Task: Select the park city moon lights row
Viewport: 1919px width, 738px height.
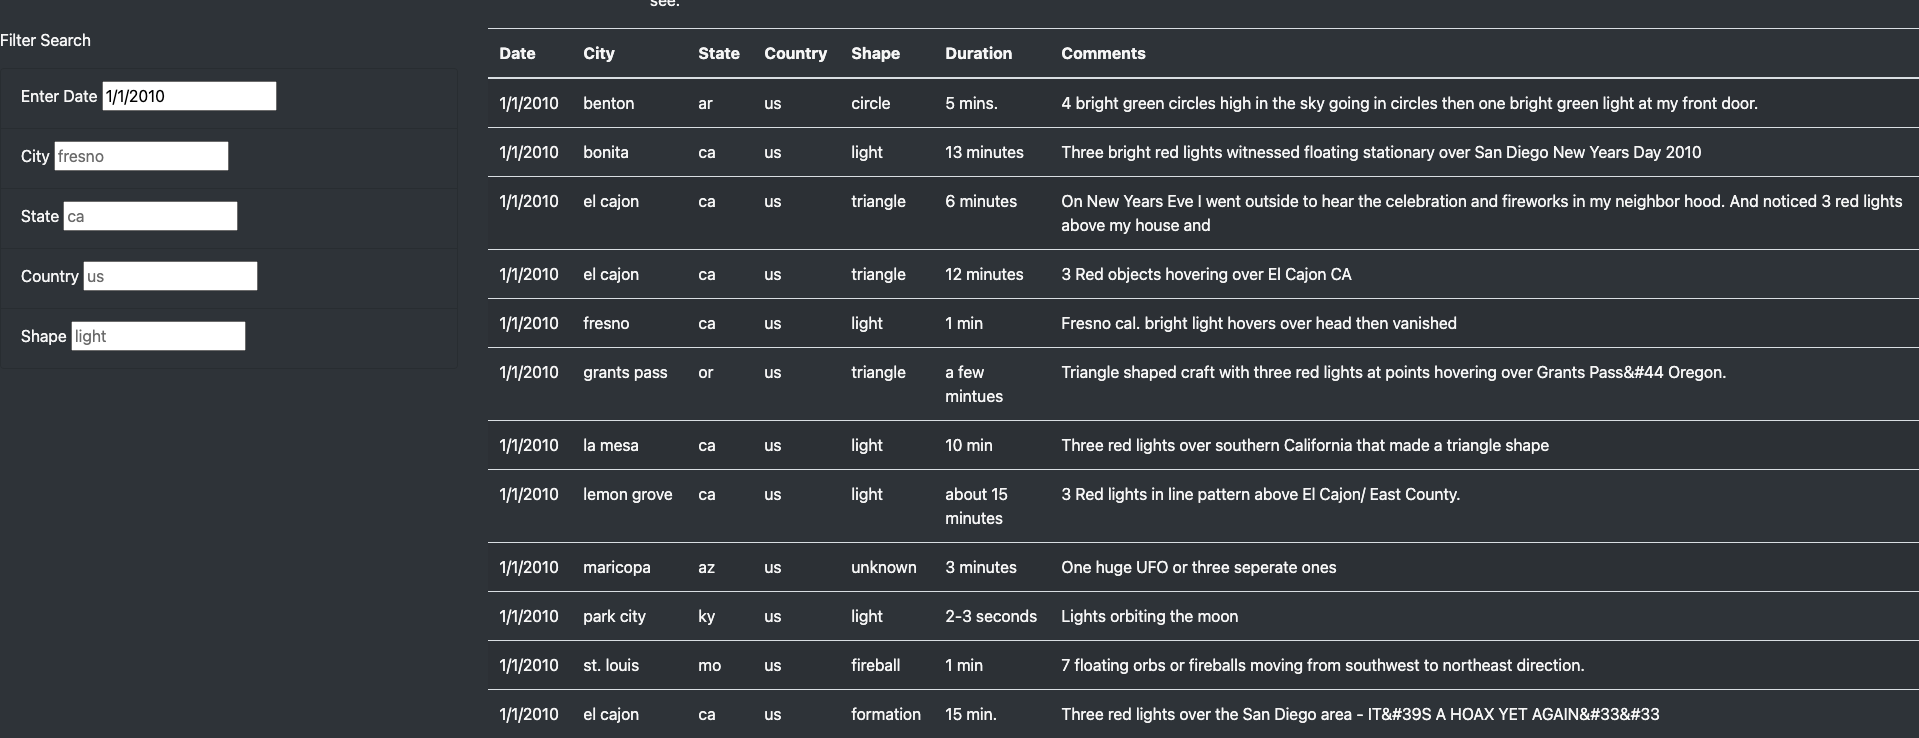Action: (900, 616)
